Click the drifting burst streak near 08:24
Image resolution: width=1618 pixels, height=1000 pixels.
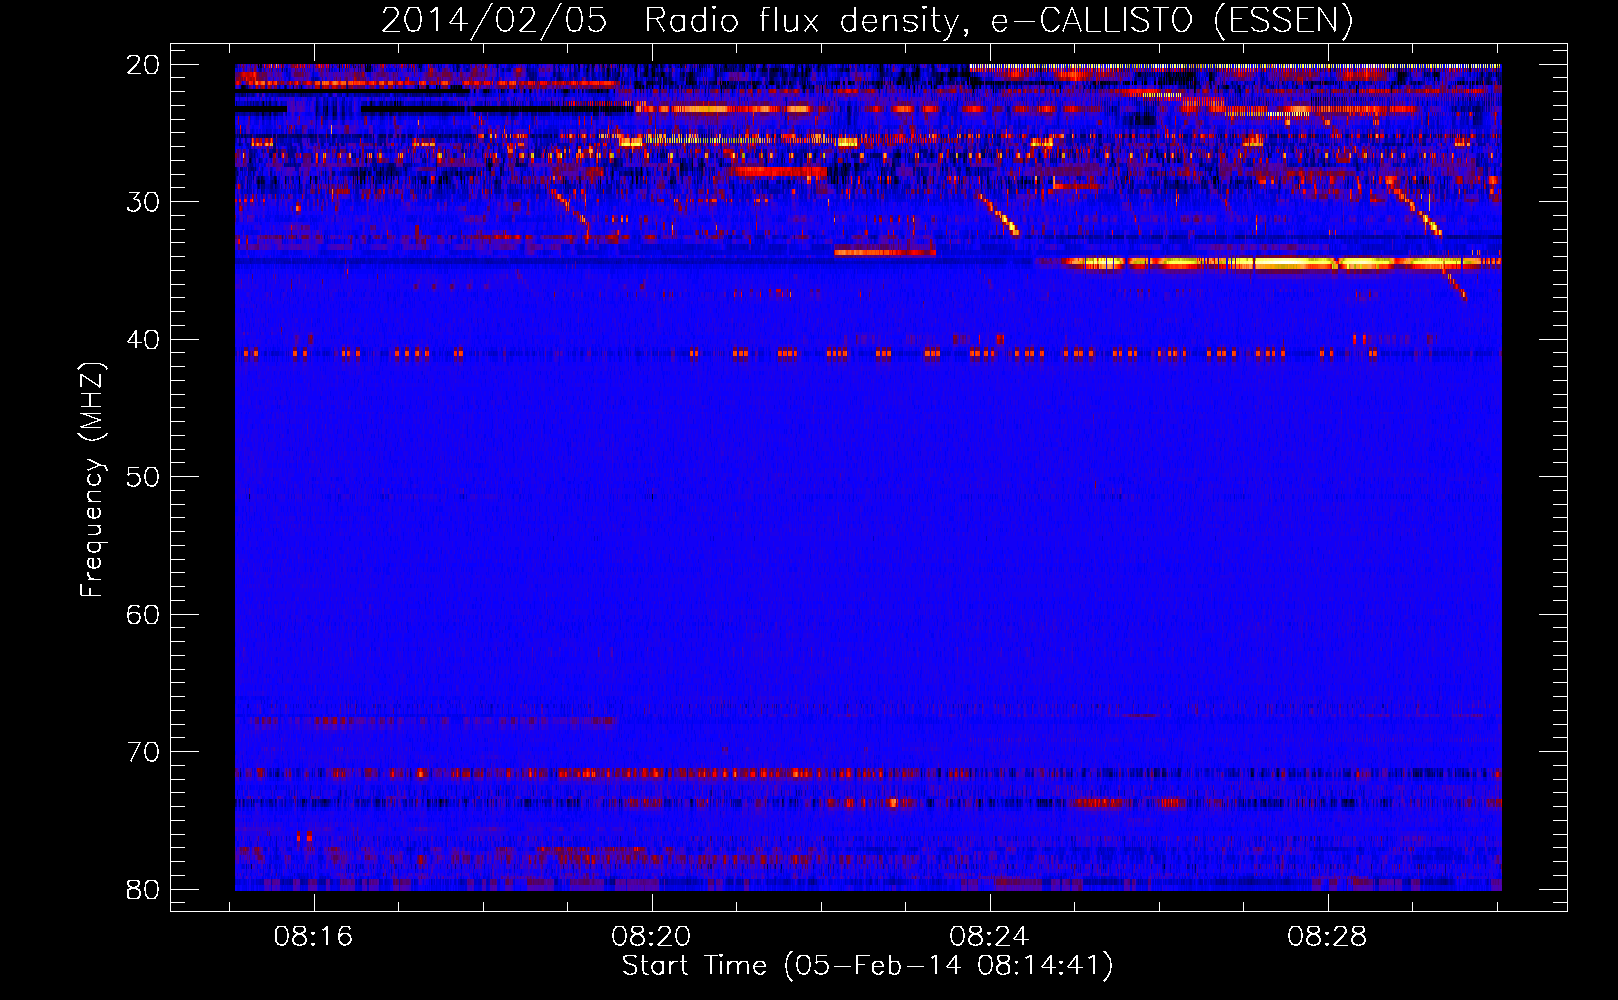997,214
